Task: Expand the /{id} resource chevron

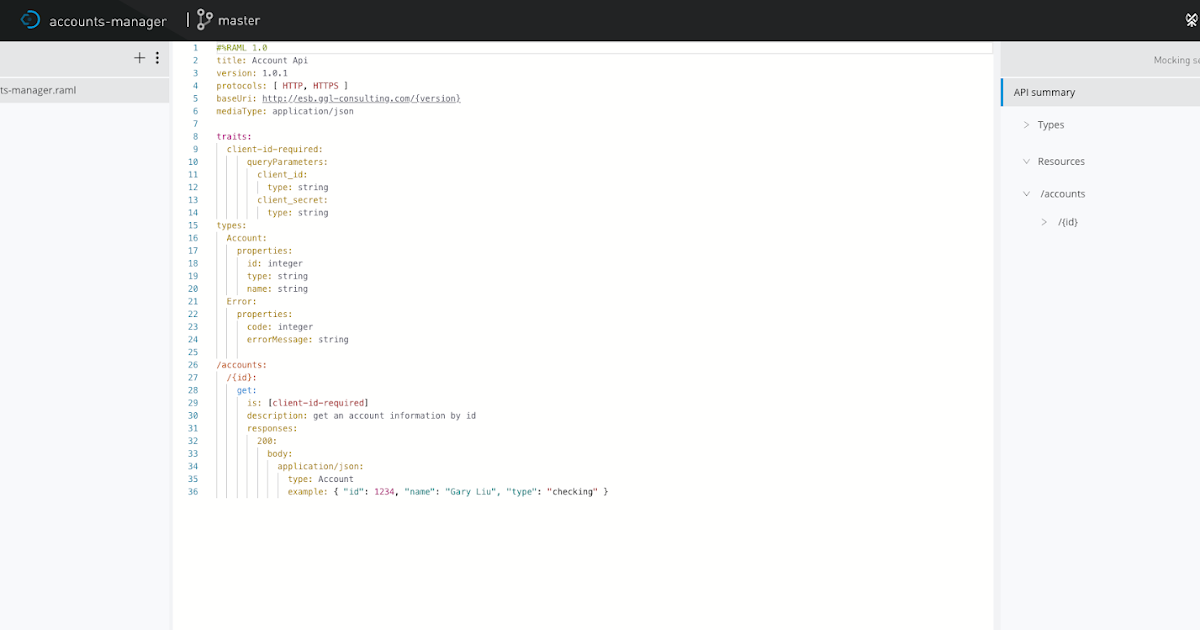Action: [x=1046, y=222]
